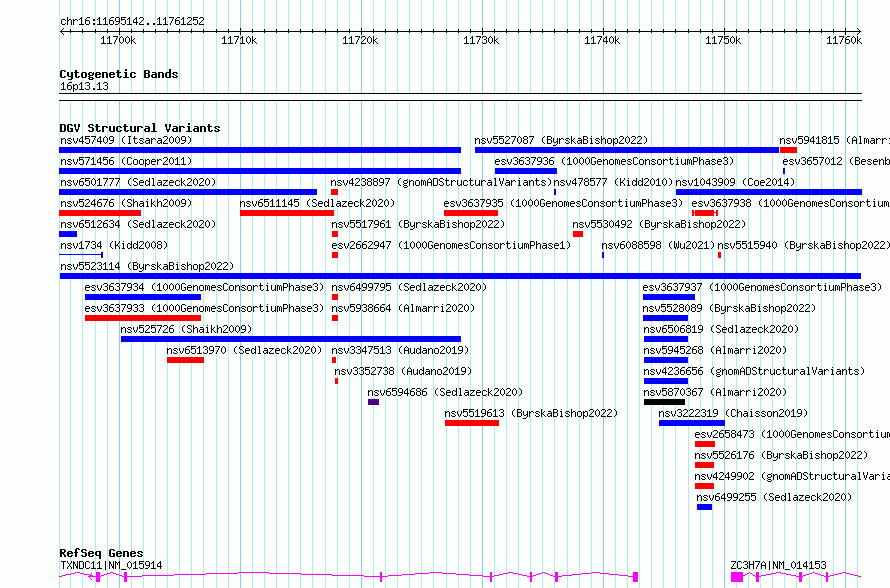The height and width of the screenshot is (588, 890).
Task: Click the nsv5526176 (ByrskaBishop2022) label
Action: tap(781, 455)
